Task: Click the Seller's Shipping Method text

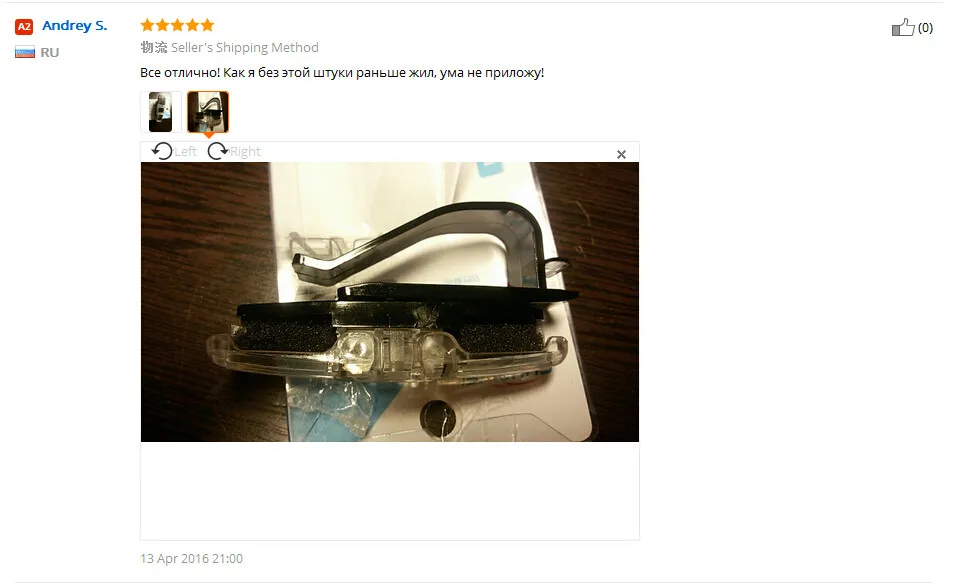Action: click(x=245, y=47)
